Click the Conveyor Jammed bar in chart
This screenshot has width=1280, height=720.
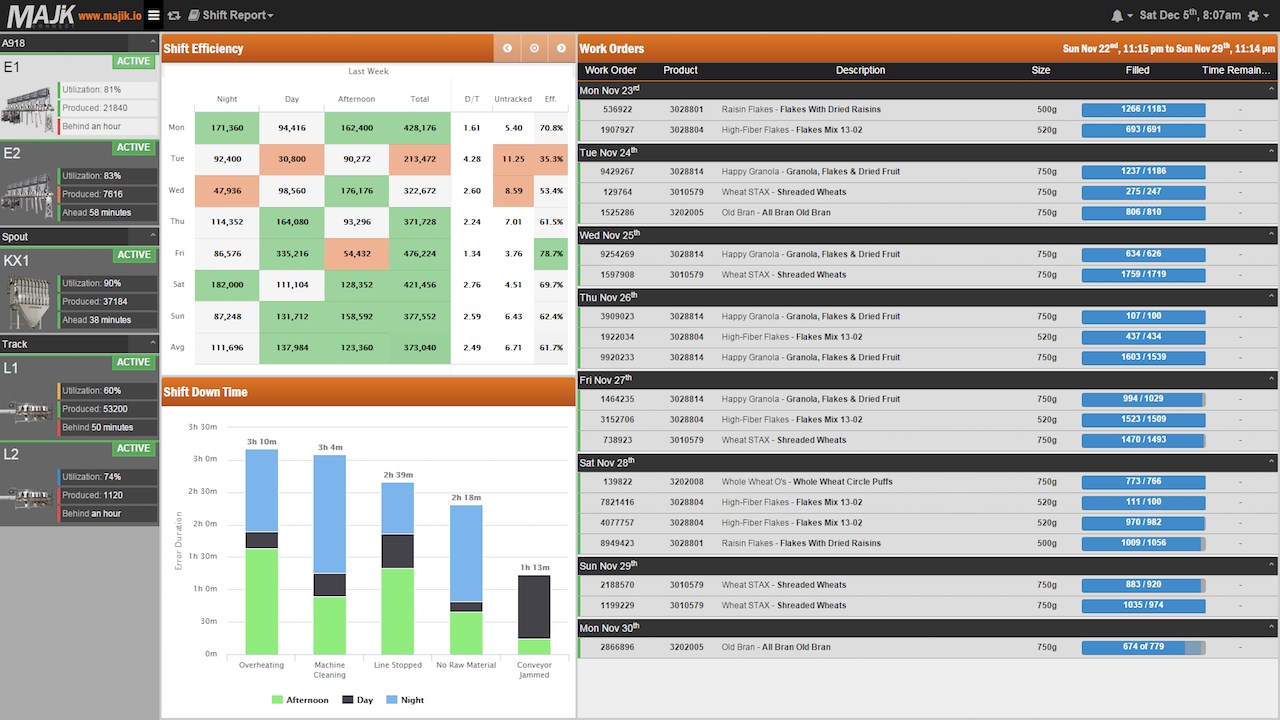point(534,614)
